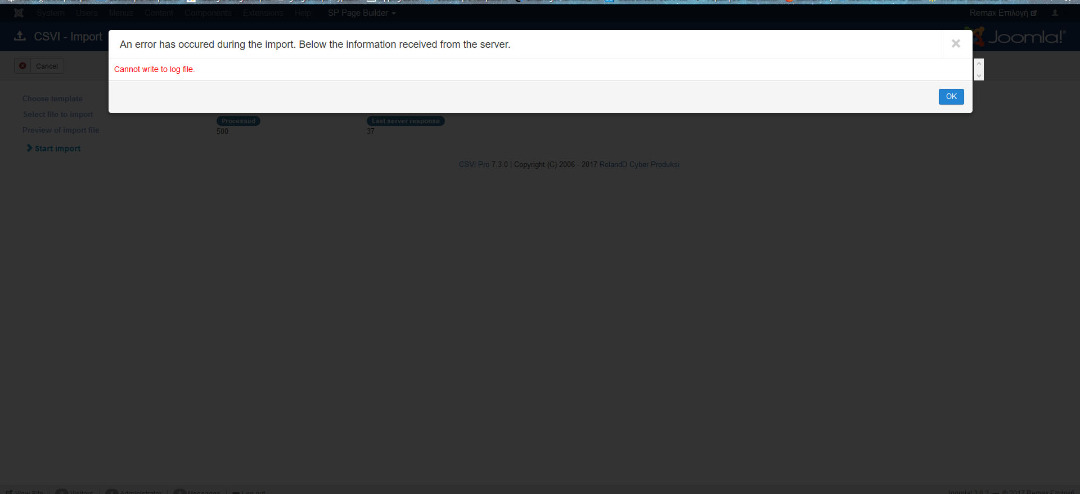
Task: Open the System menu
Action: 50,13
